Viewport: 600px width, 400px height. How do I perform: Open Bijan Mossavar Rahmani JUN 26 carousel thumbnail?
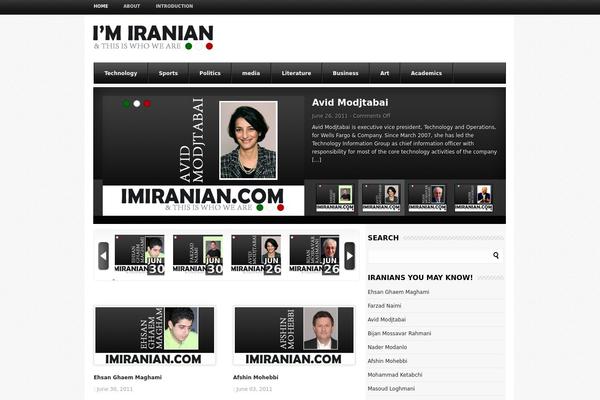pyautogui.click(x=314, y=255)
